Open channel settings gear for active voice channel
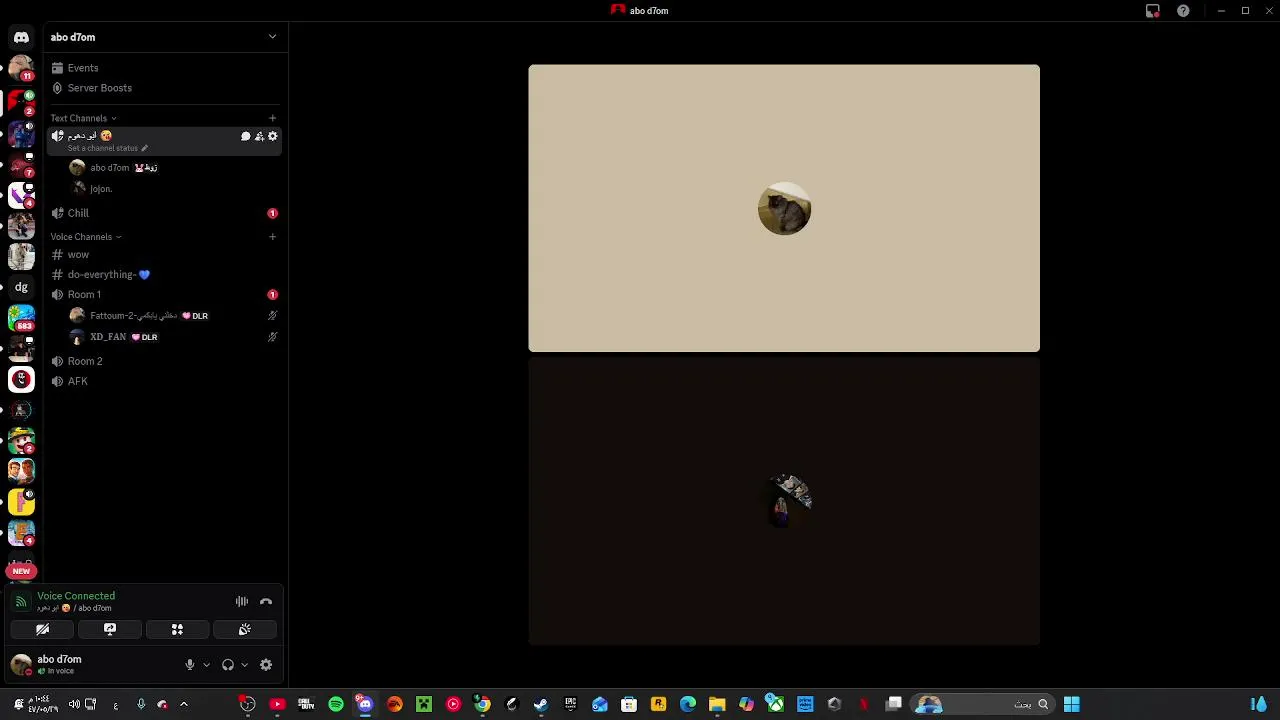 (x=272, y=136)
